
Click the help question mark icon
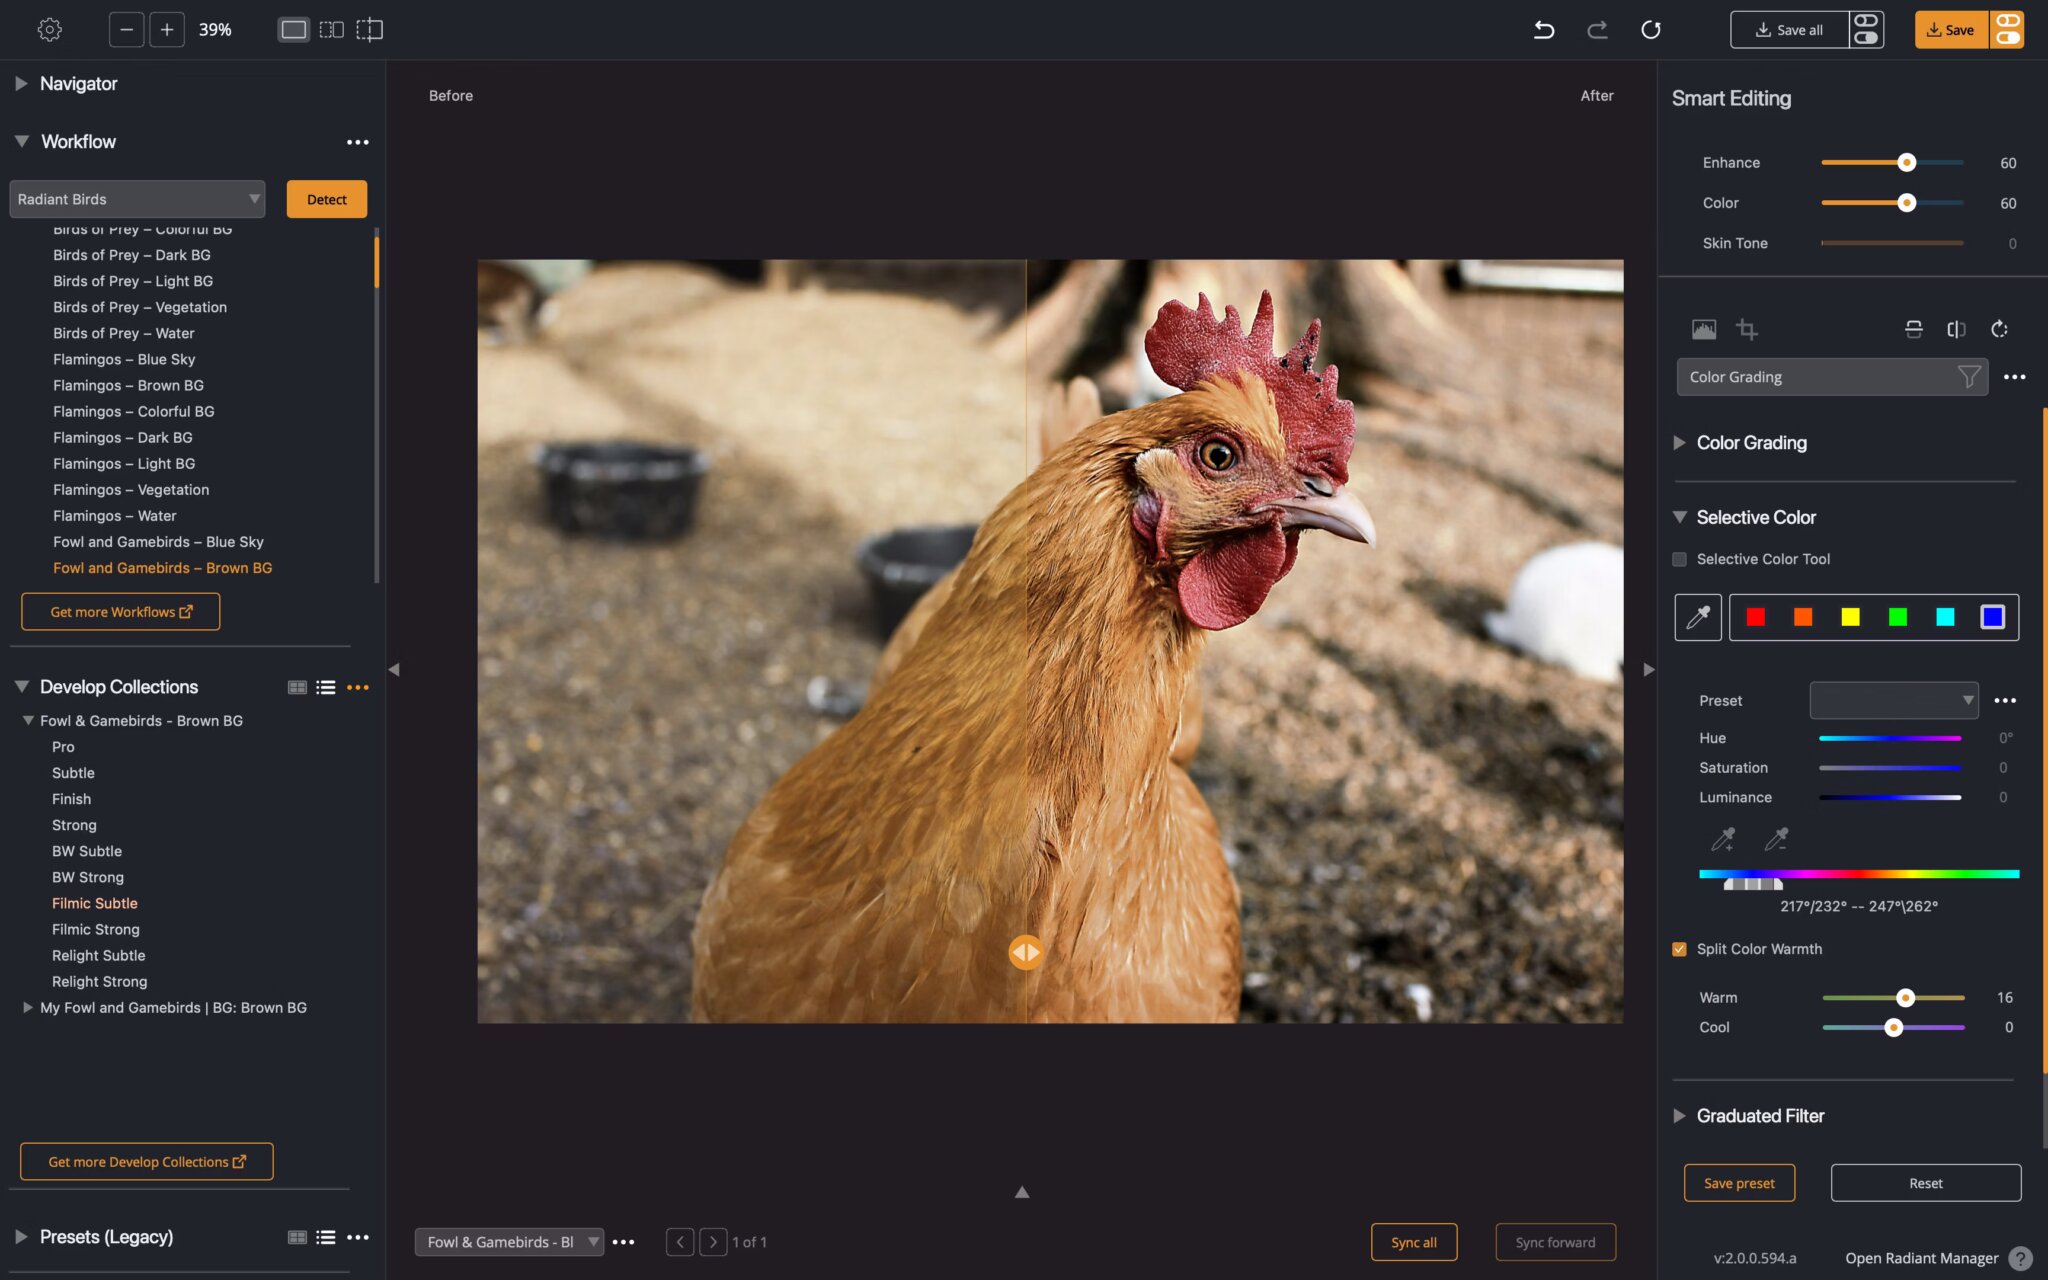[x=2020, y=1258]
